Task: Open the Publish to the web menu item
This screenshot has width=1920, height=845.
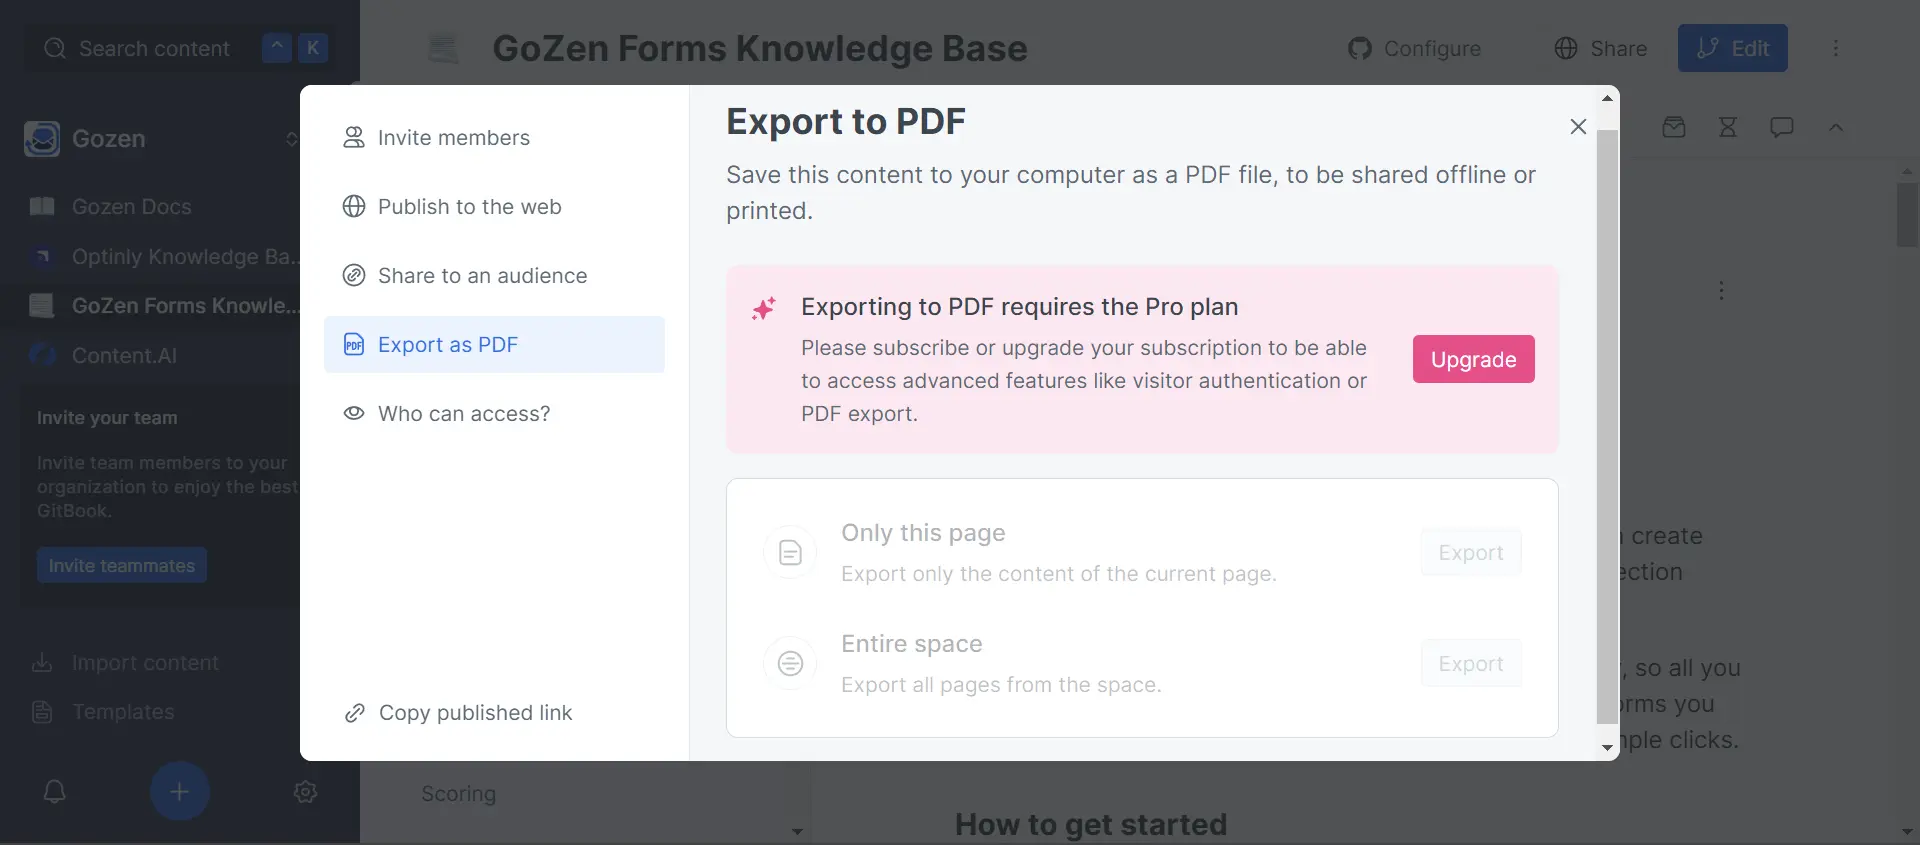Action: click(x=470, y=206)
